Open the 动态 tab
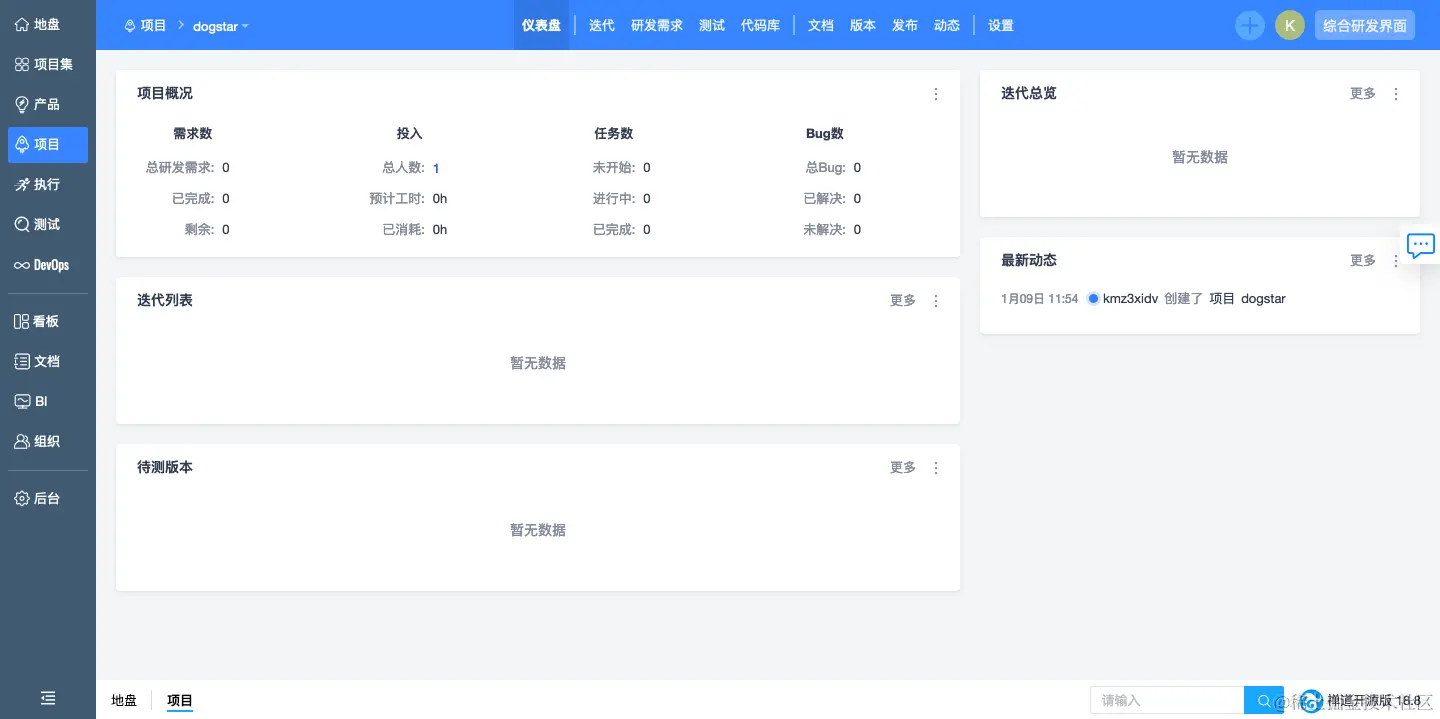Image resolution: width=1440 pixels, height=719 pixels. [947, 25]
